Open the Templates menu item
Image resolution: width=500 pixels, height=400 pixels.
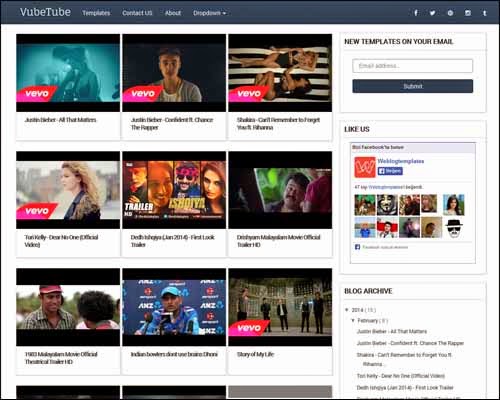point(96,13)
